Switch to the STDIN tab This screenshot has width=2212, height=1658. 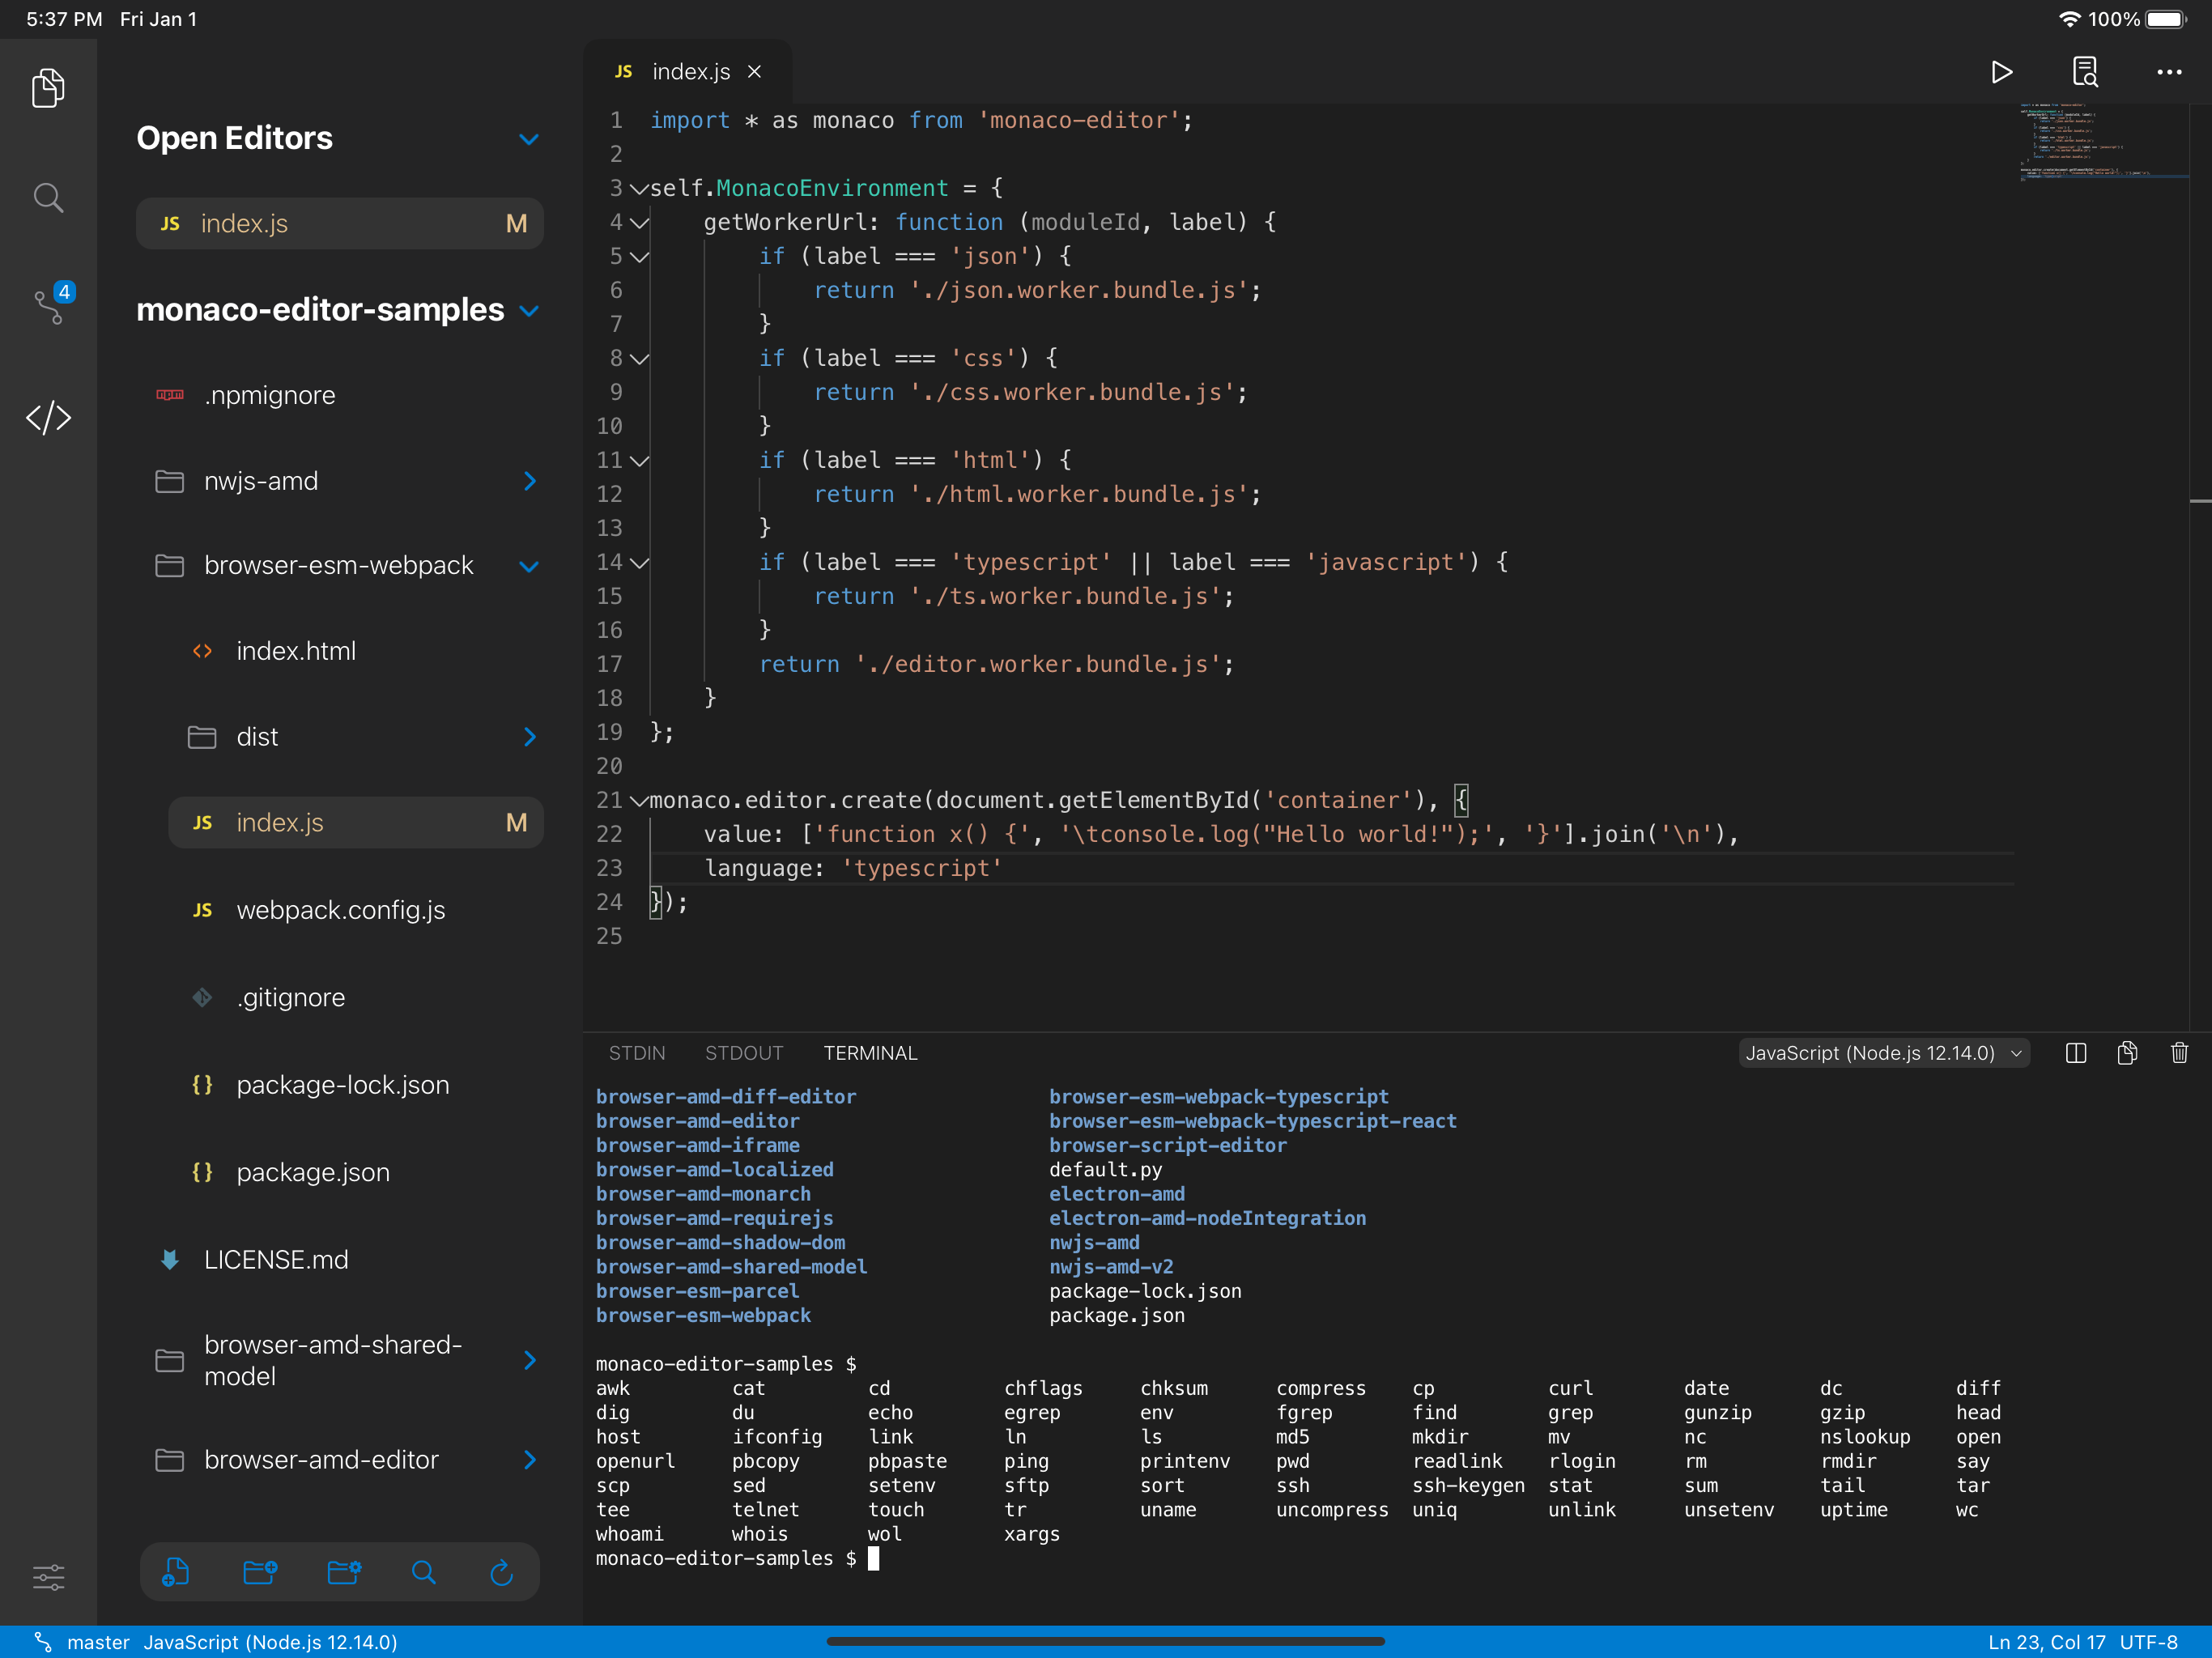tap(636, 1053)
